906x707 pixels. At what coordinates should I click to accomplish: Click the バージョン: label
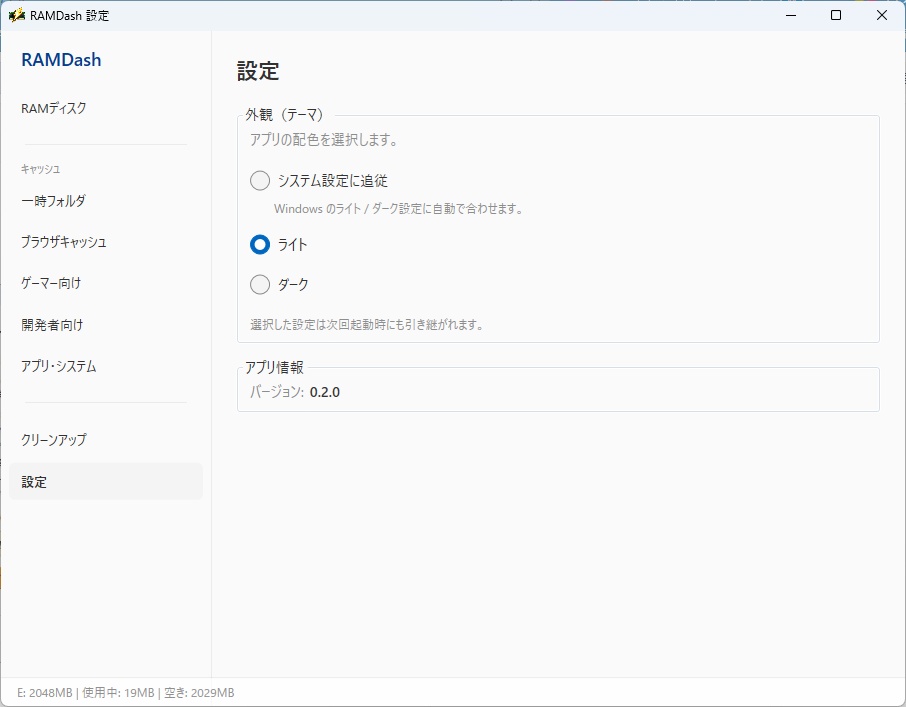pos(277,392)
